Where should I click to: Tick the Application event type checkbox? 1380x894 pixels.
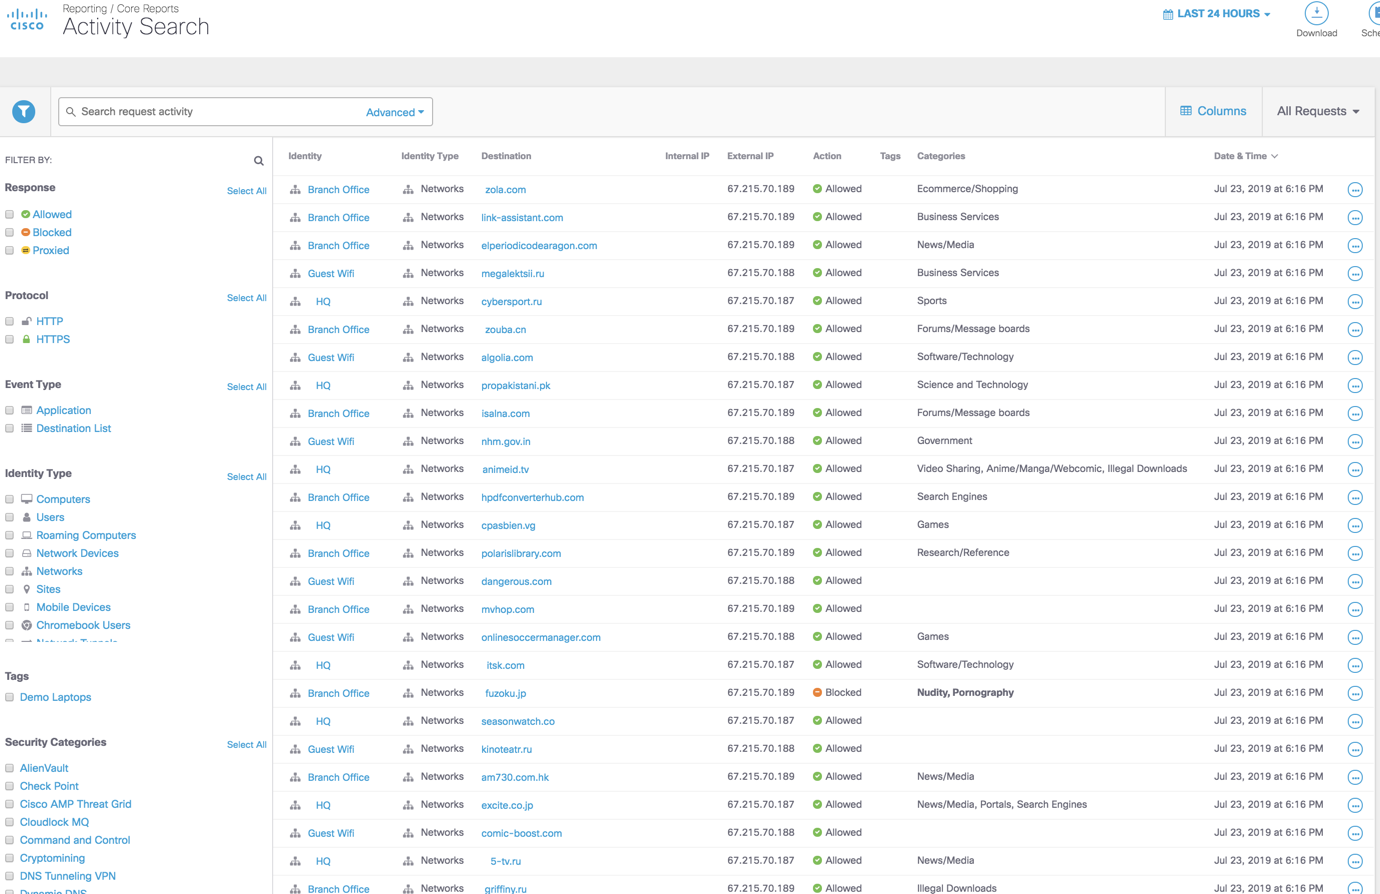pyautogui.click(x=10, y=411)
